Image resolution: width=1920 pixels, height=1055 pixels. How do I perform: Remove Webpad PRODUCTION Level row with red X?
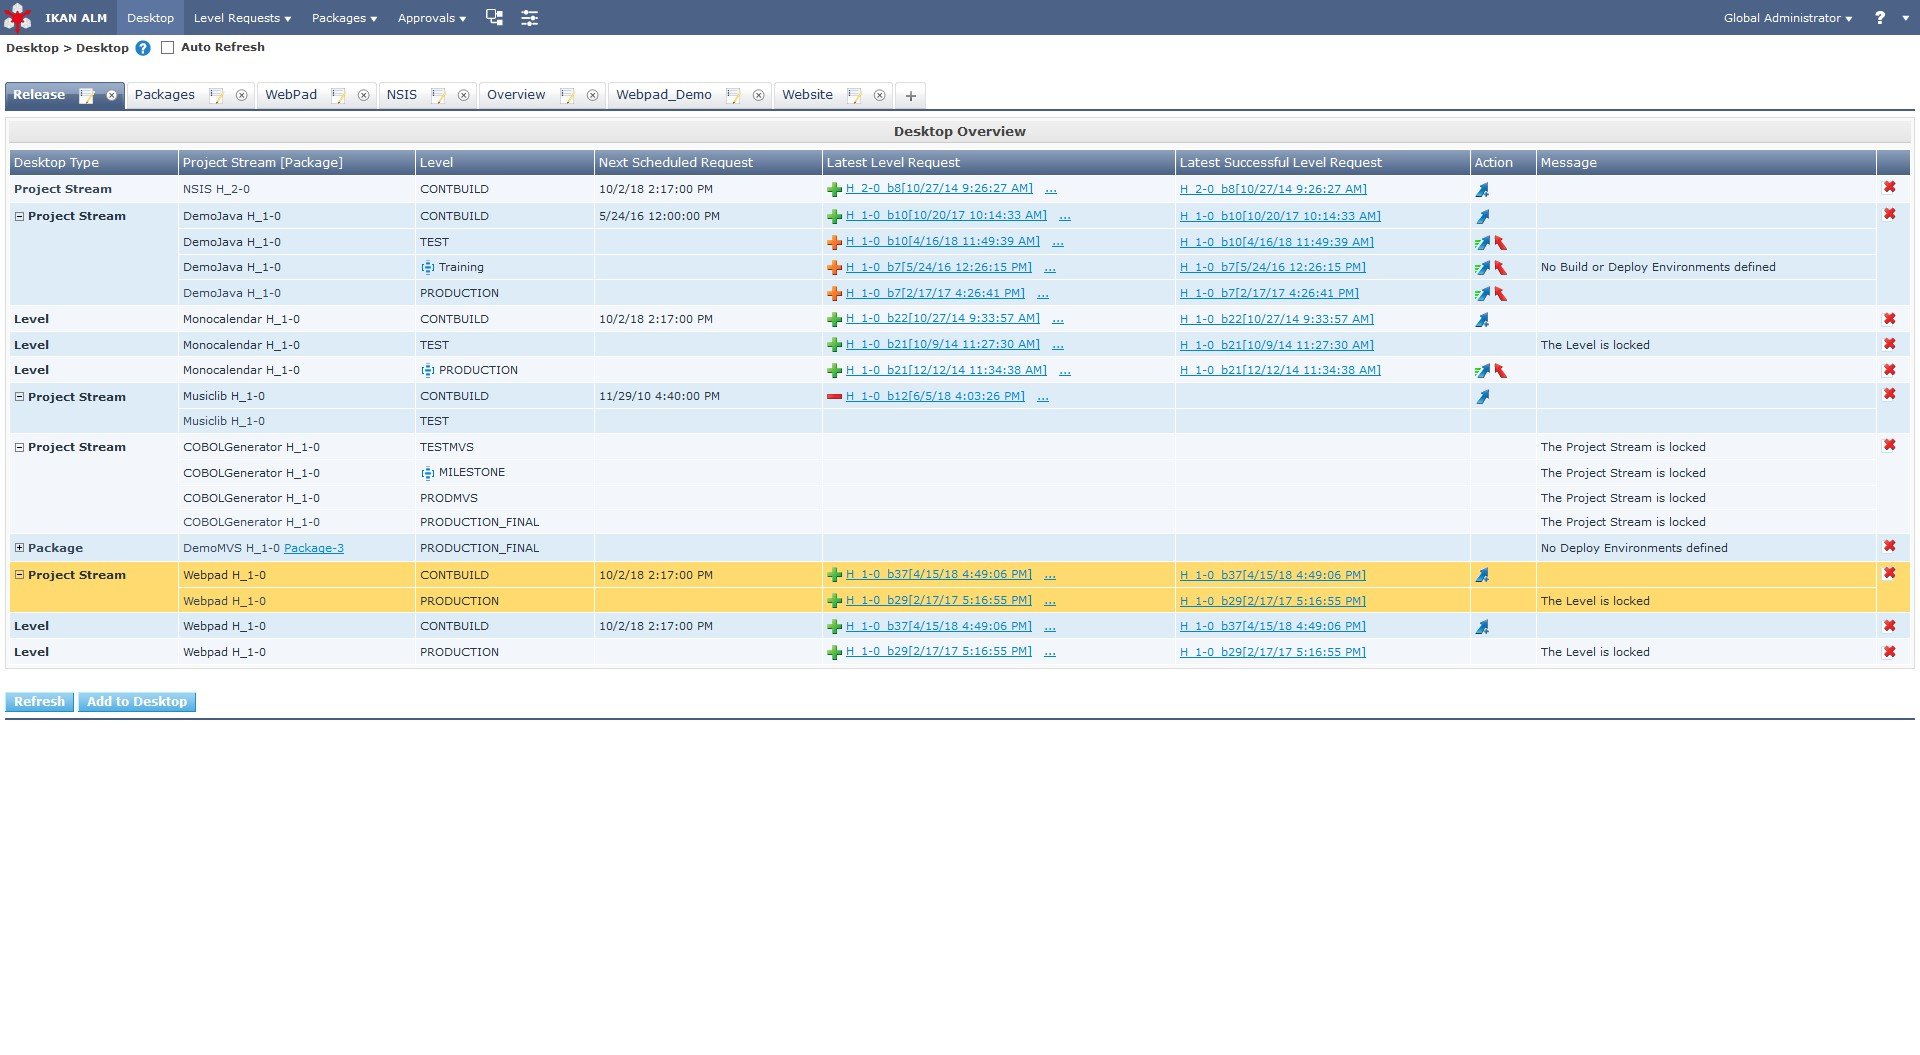1890,652
